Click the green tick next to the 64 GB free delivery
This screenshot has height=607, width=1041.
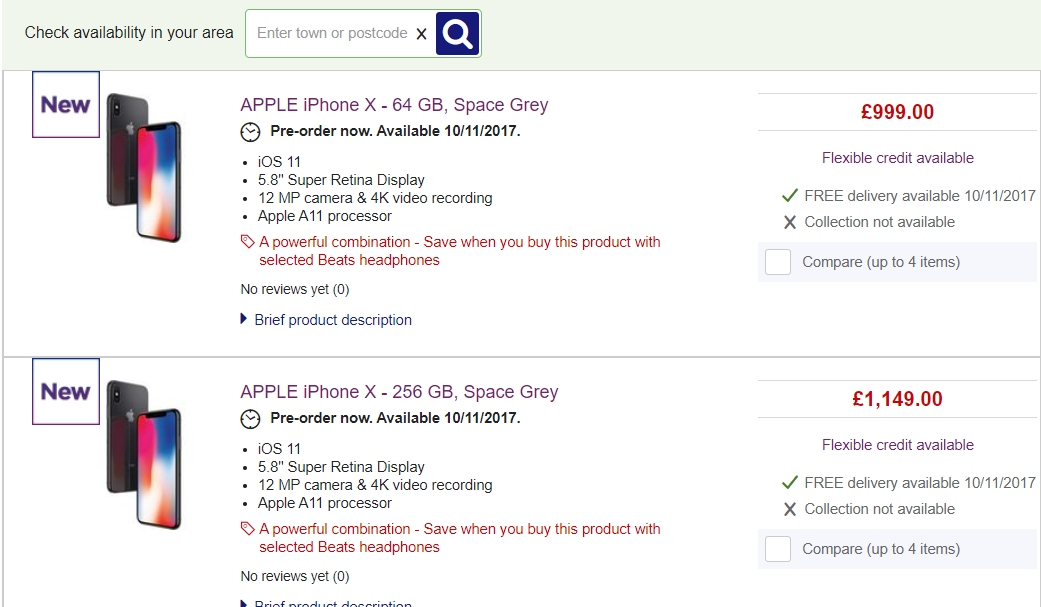tap(789, 195)
